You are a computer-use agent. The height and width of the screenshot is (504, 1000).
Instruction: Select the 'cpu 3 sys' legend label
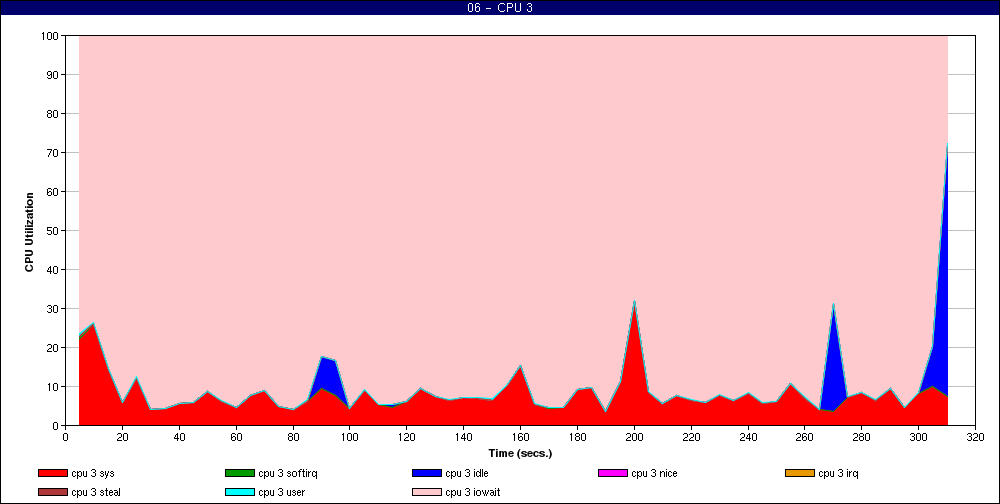pos(93,473)
